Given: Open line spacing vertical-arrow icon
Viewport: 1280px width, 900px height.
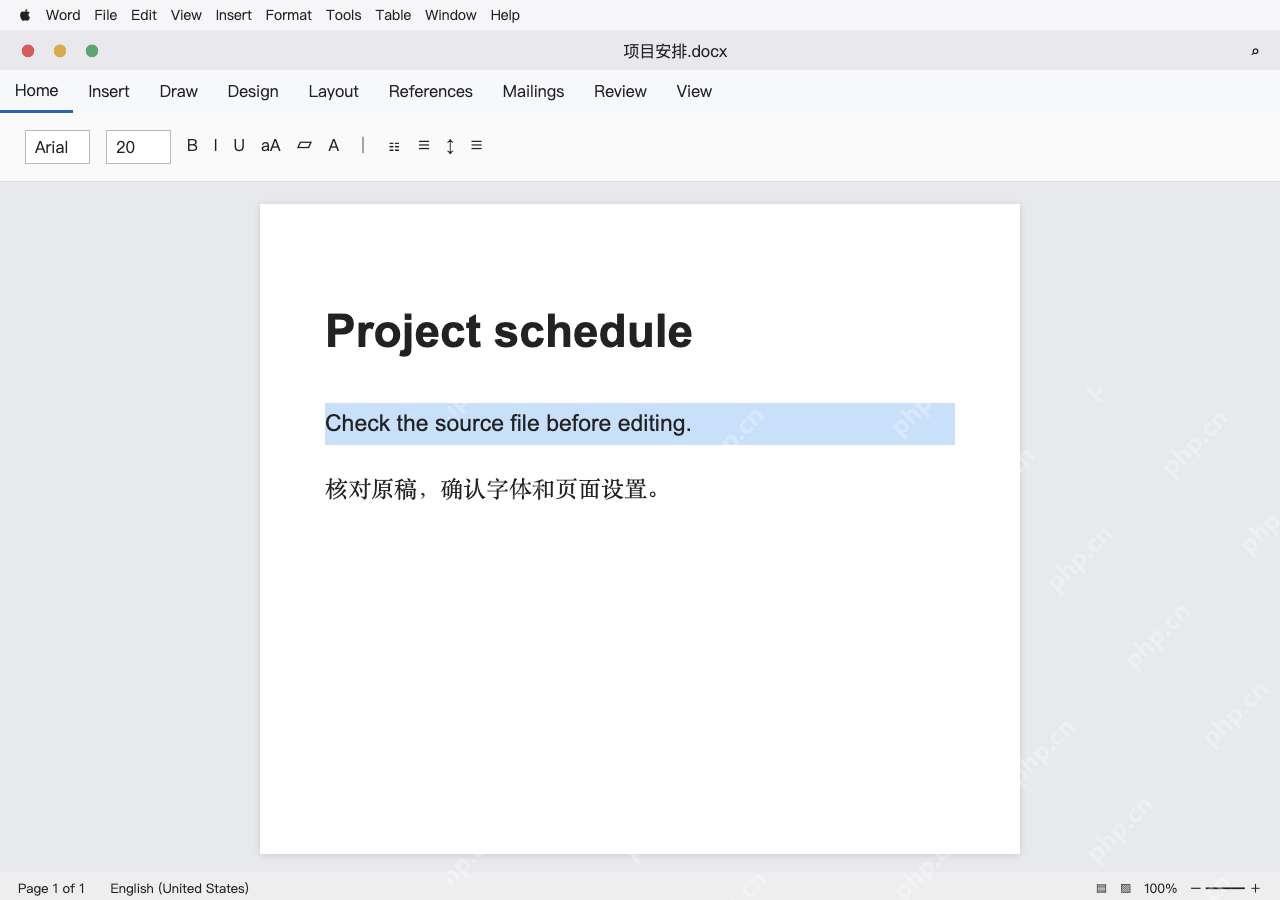Looking at the screenshot, I should [x=450, y=146].
